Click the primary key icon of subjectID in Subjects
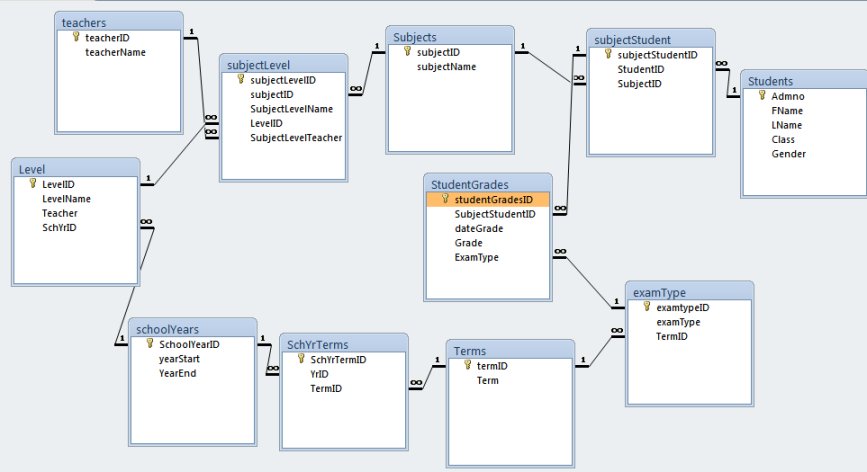 pos(408,51)
